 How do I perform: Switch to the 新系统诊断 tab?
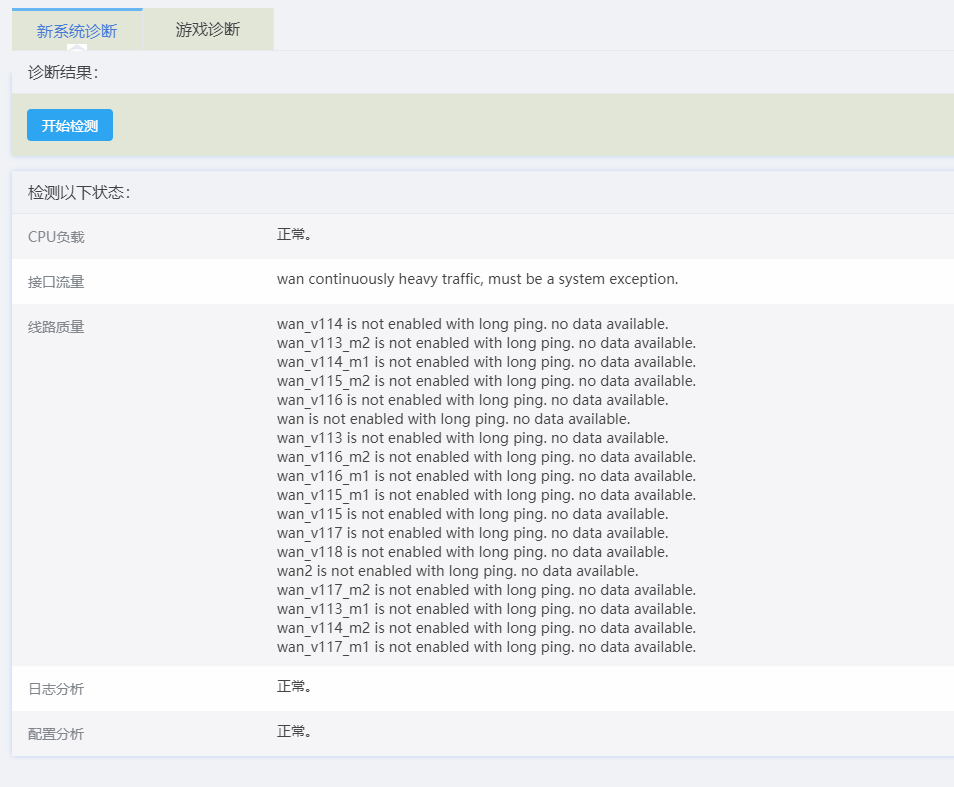(77, 30)
